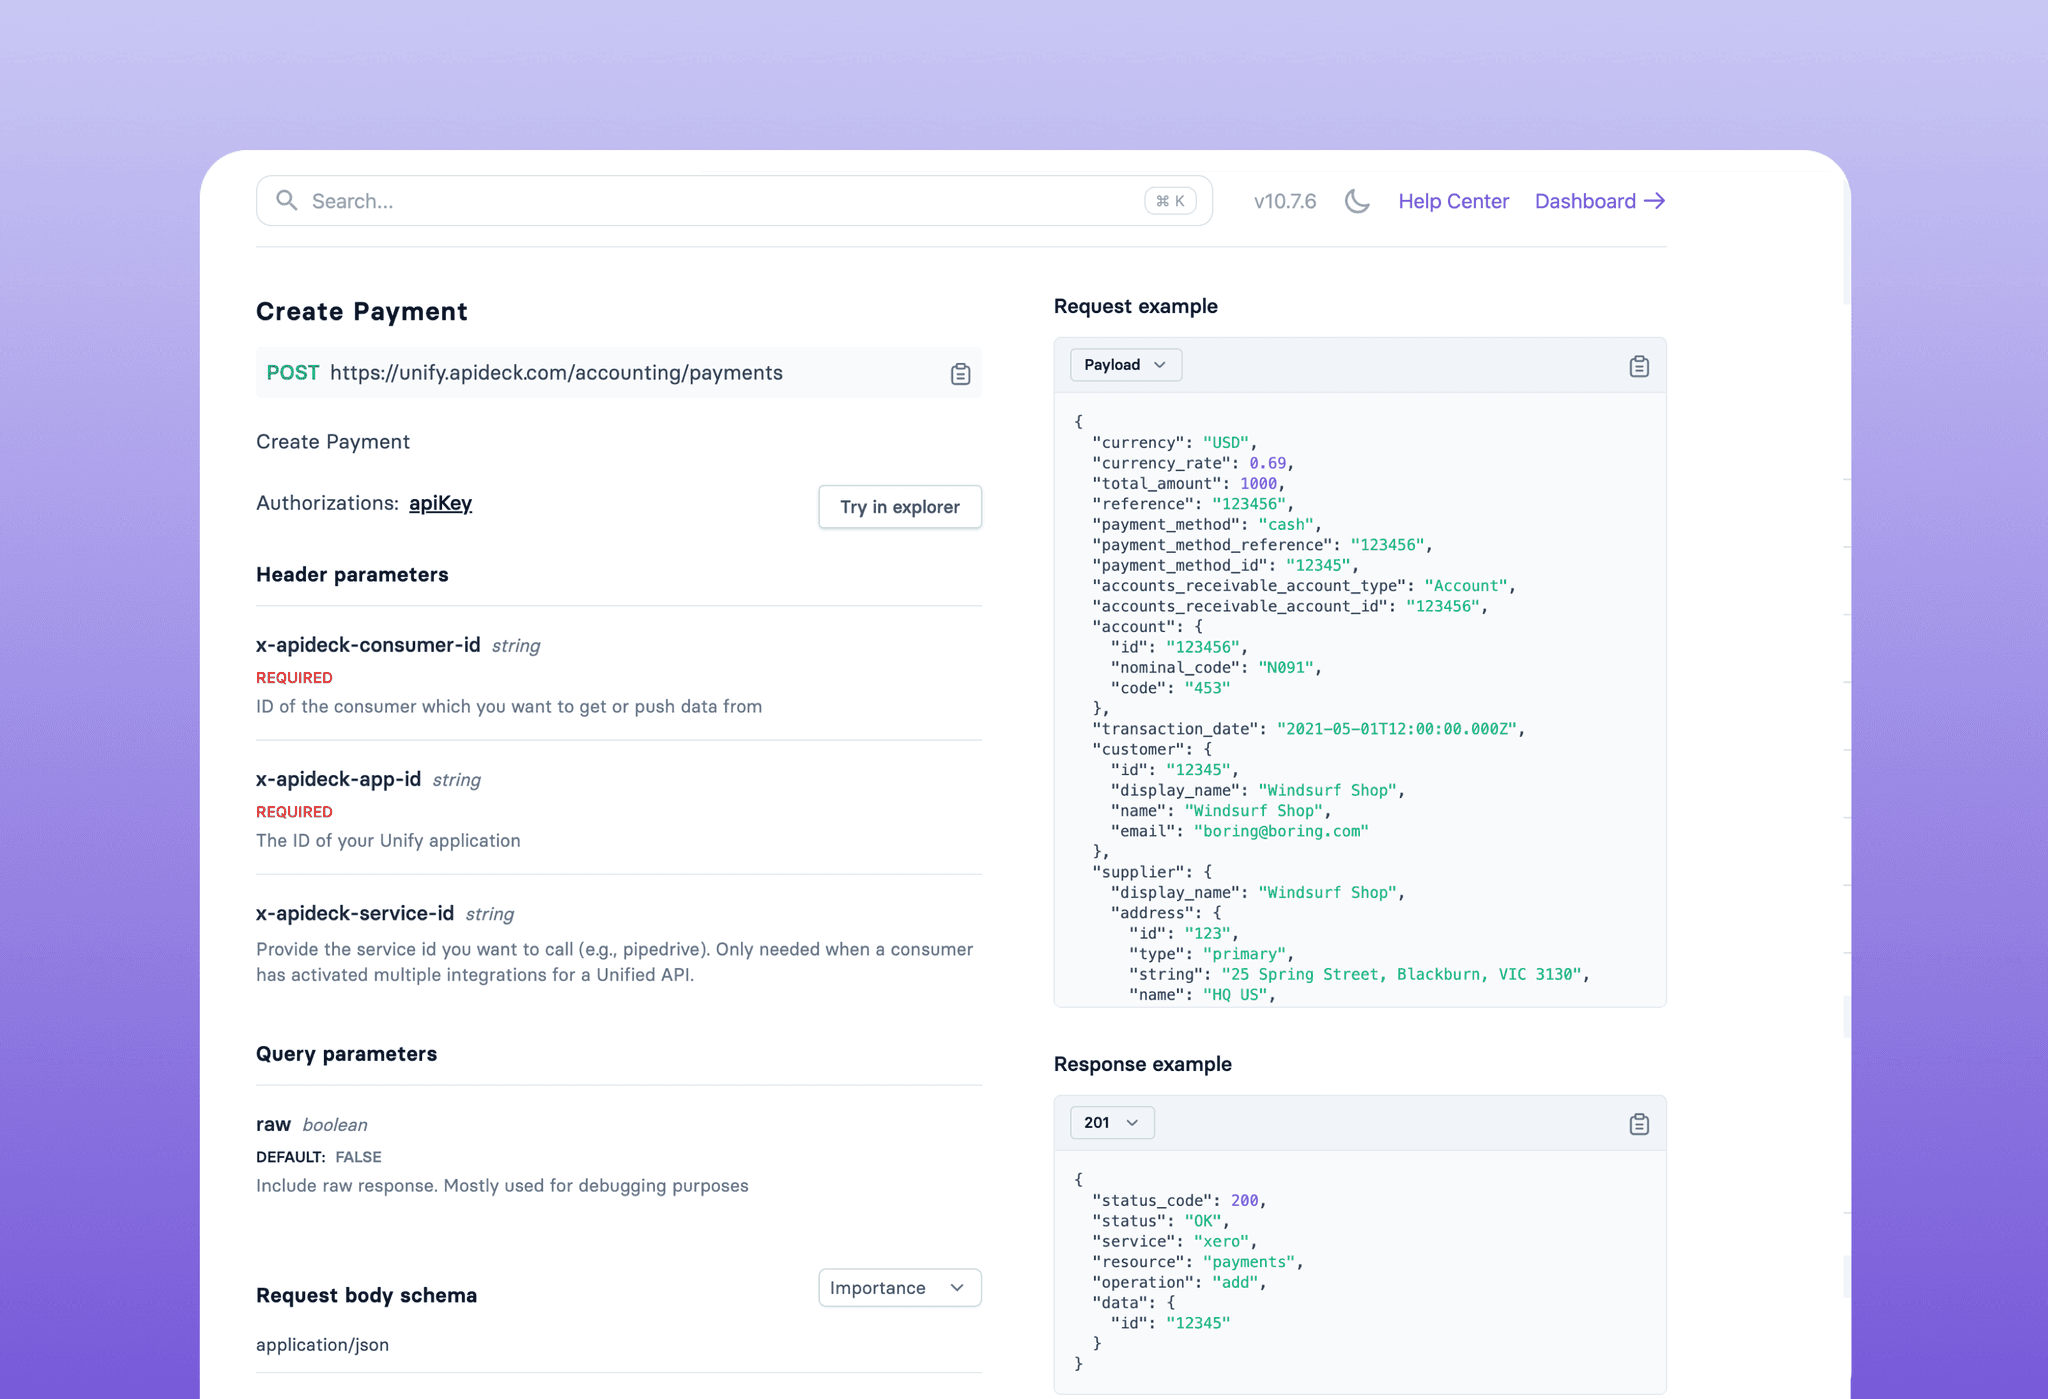Open the Importance dropdown next to Request body schema

pyautogui.click(x=897, y=1287)
